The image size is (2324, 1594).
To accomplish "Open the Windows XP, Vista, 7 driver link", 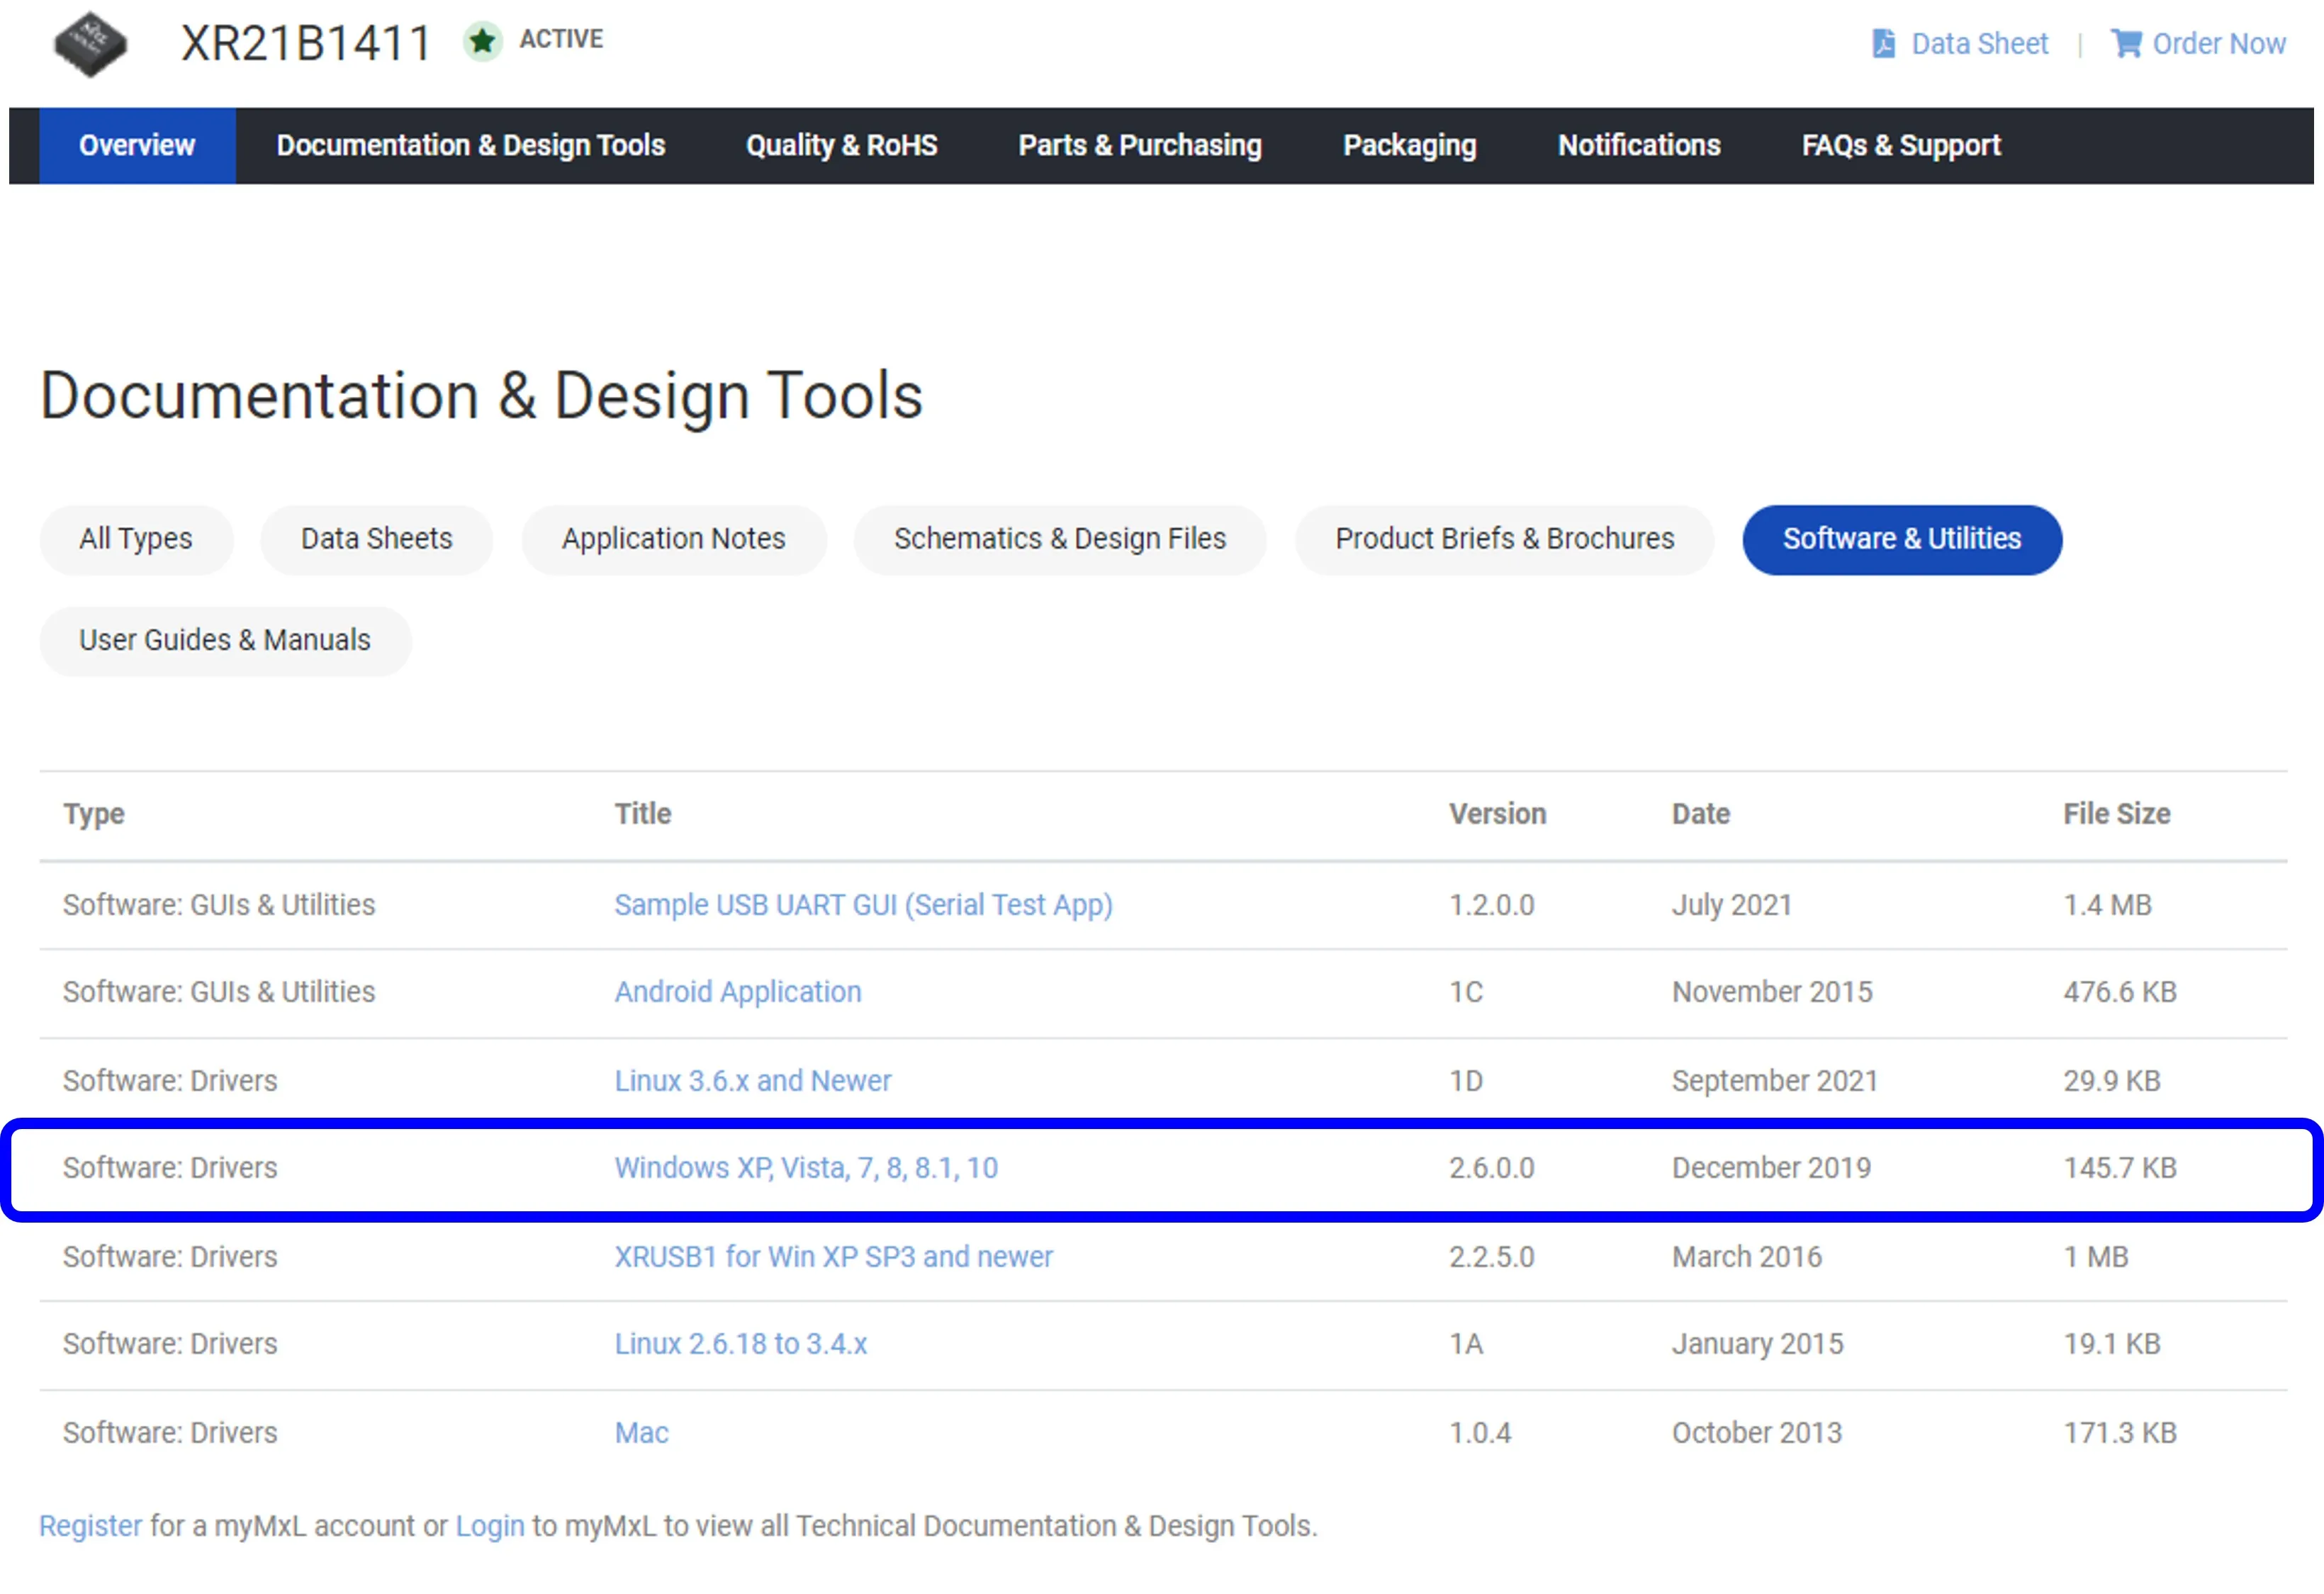I will 805,1168.
